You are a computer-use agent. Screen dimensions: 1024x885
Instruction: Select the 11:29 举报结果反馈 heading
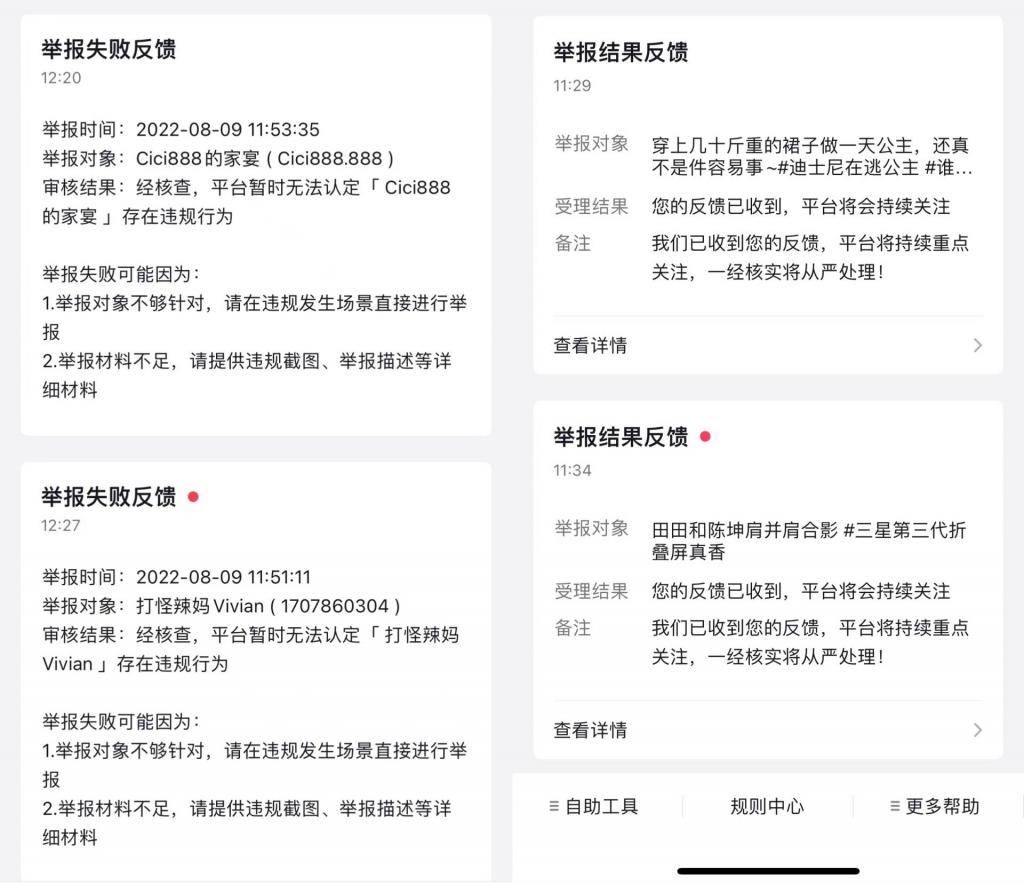point(621,53)
